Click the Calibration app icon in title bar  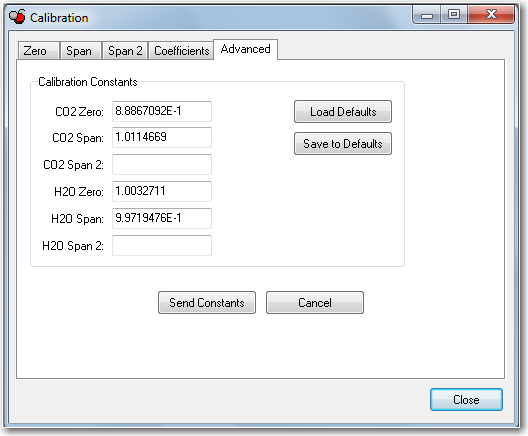[x=18, y=17]
